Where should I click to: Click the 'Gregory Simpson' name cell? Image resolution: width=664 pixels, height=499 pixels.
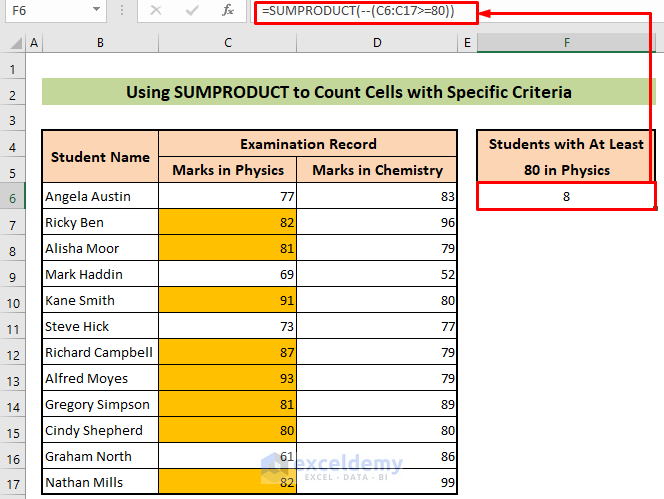tap(100, 404)
